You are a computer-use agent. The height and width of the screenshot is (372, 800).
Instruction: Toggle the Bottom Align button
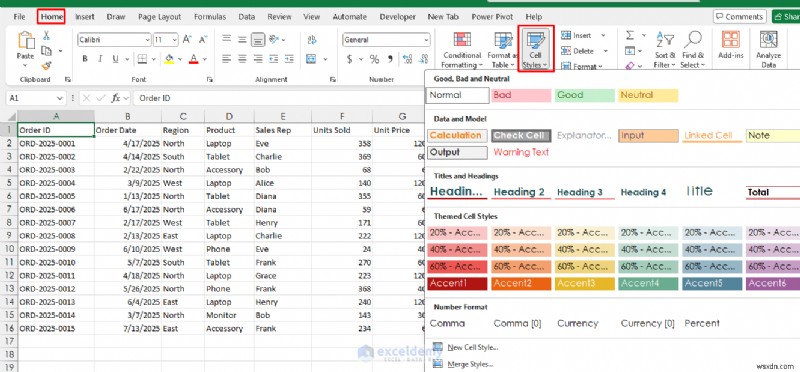click(258, 39)
